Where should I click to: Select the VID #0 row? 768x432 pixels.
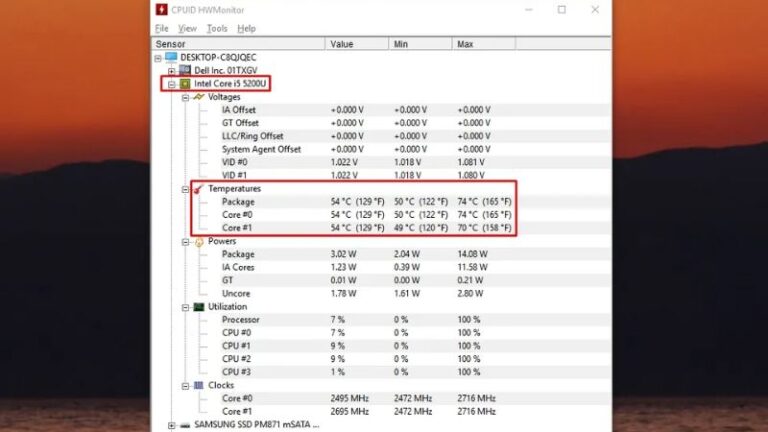coord(382,162)
